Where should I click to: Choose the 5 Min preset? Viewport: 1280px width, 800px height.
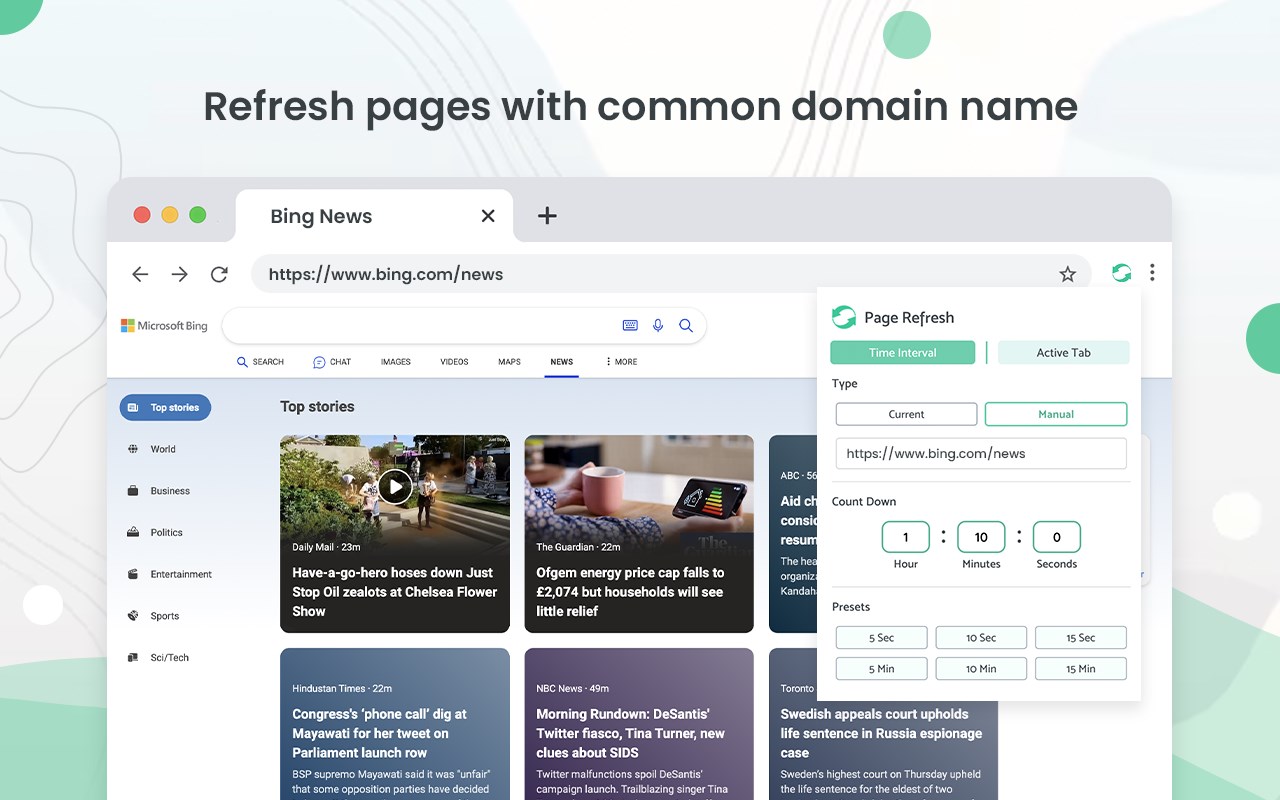(x=881, y=669)
